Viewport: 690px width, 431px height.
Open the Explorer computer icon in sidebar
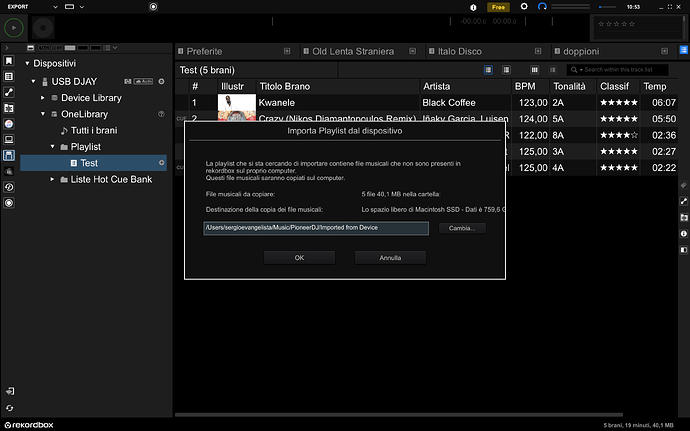9,140
